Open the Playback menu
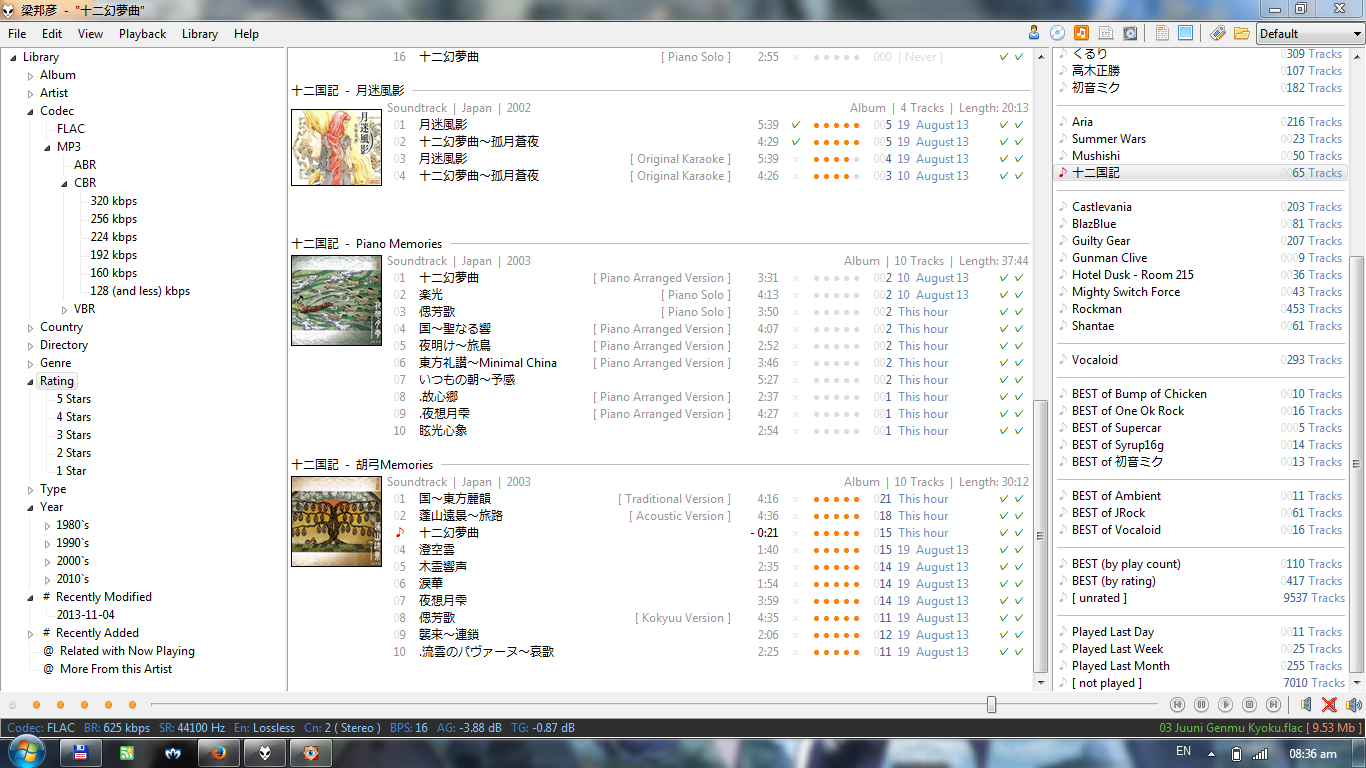Screen dimensions: 1366x768 click(142, 34)
